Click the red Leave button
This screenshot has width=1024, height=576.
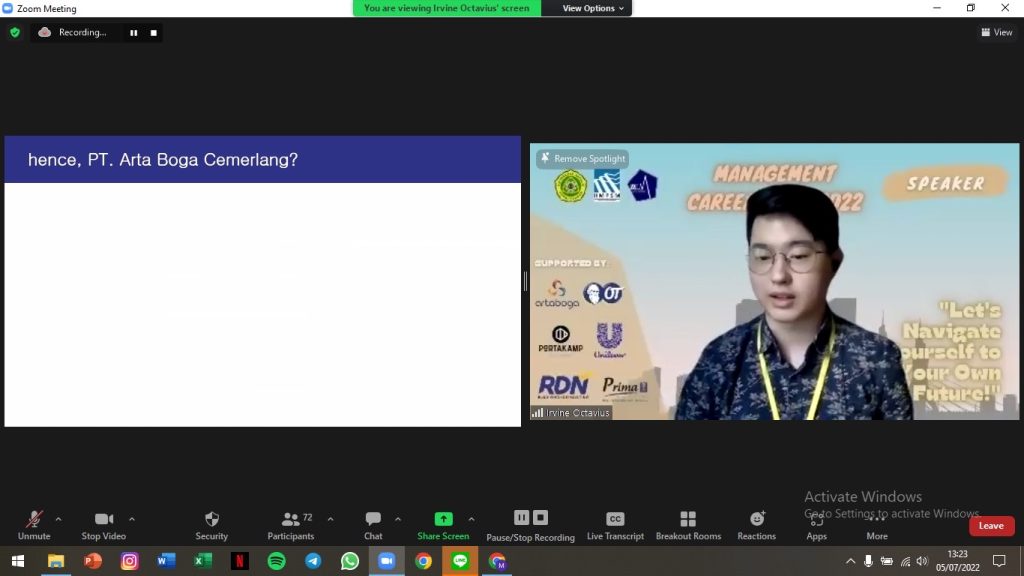click(991, 526)
